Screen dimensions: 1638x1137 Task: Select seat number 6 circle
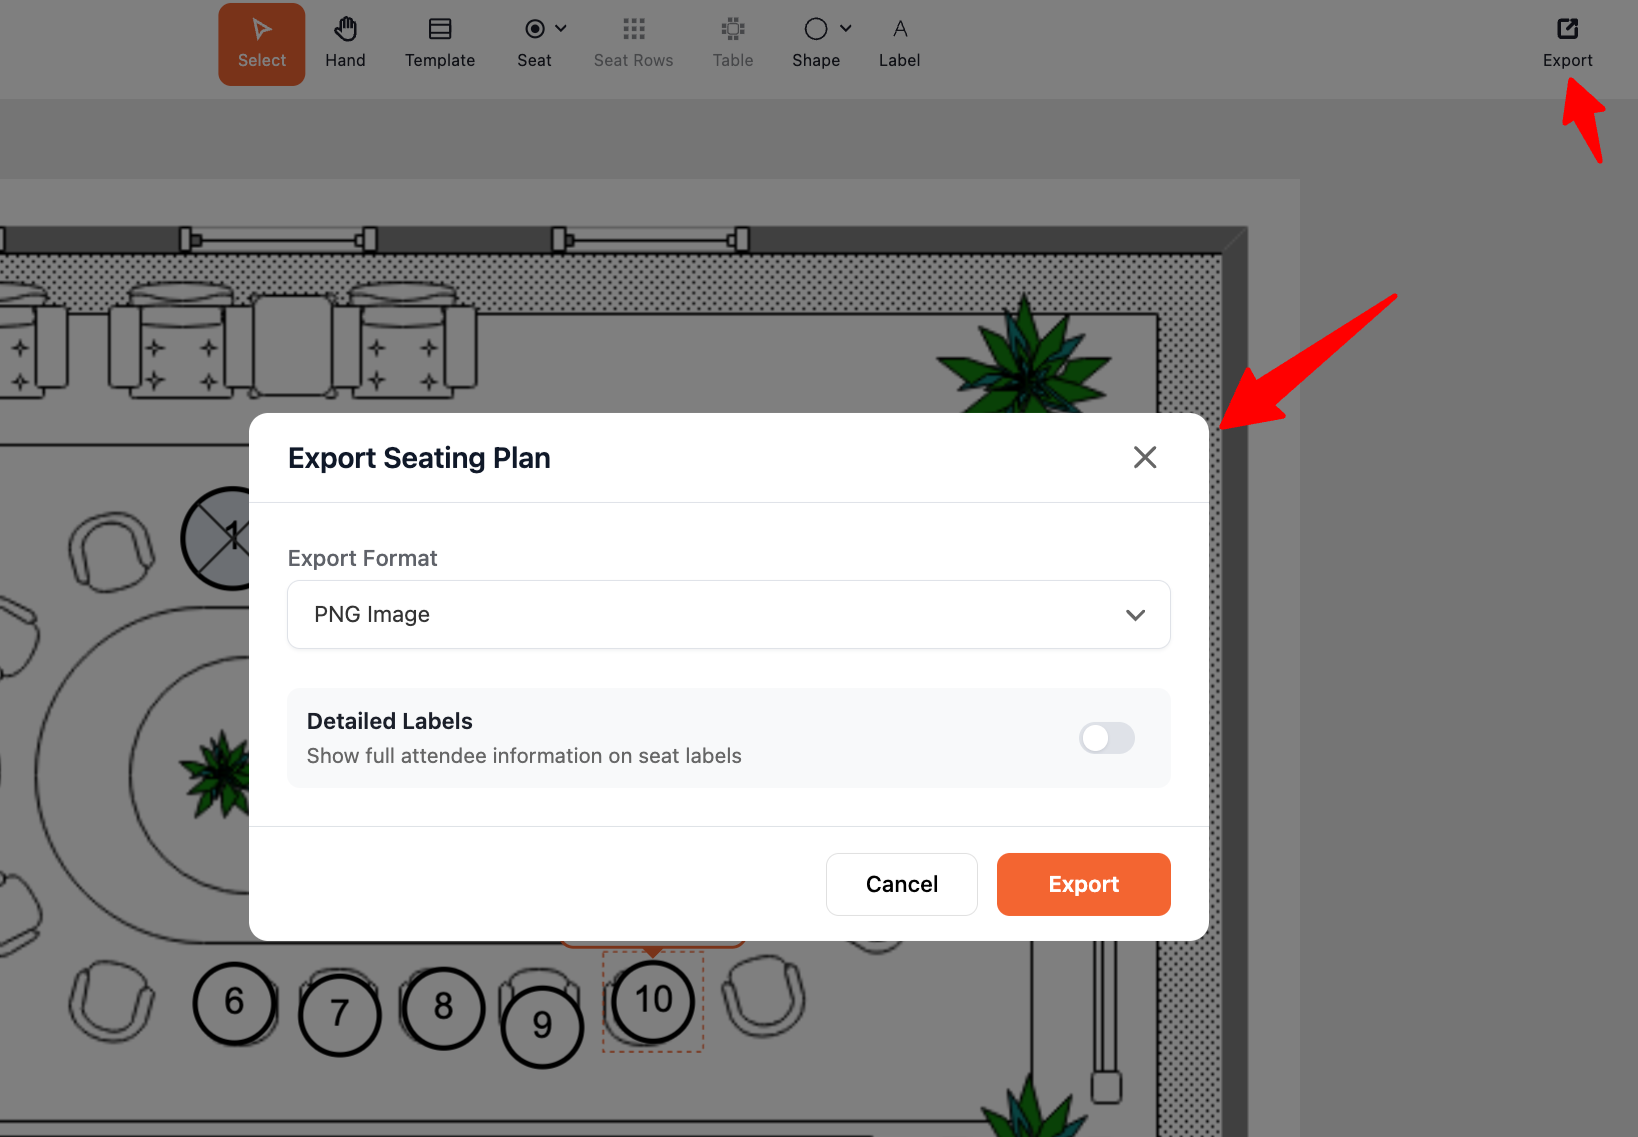(x=235, y=1002)
